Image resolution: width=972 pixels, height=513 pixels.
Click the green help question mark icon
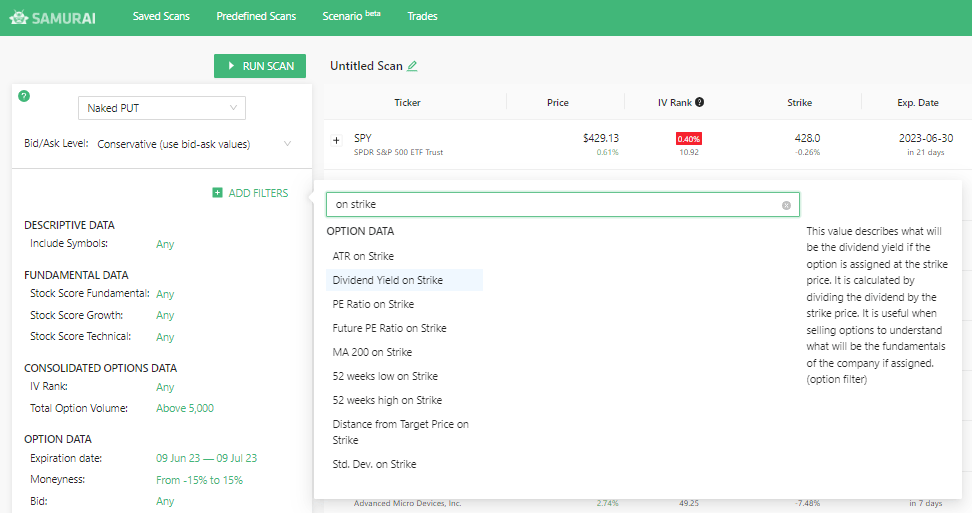[24, 96]
